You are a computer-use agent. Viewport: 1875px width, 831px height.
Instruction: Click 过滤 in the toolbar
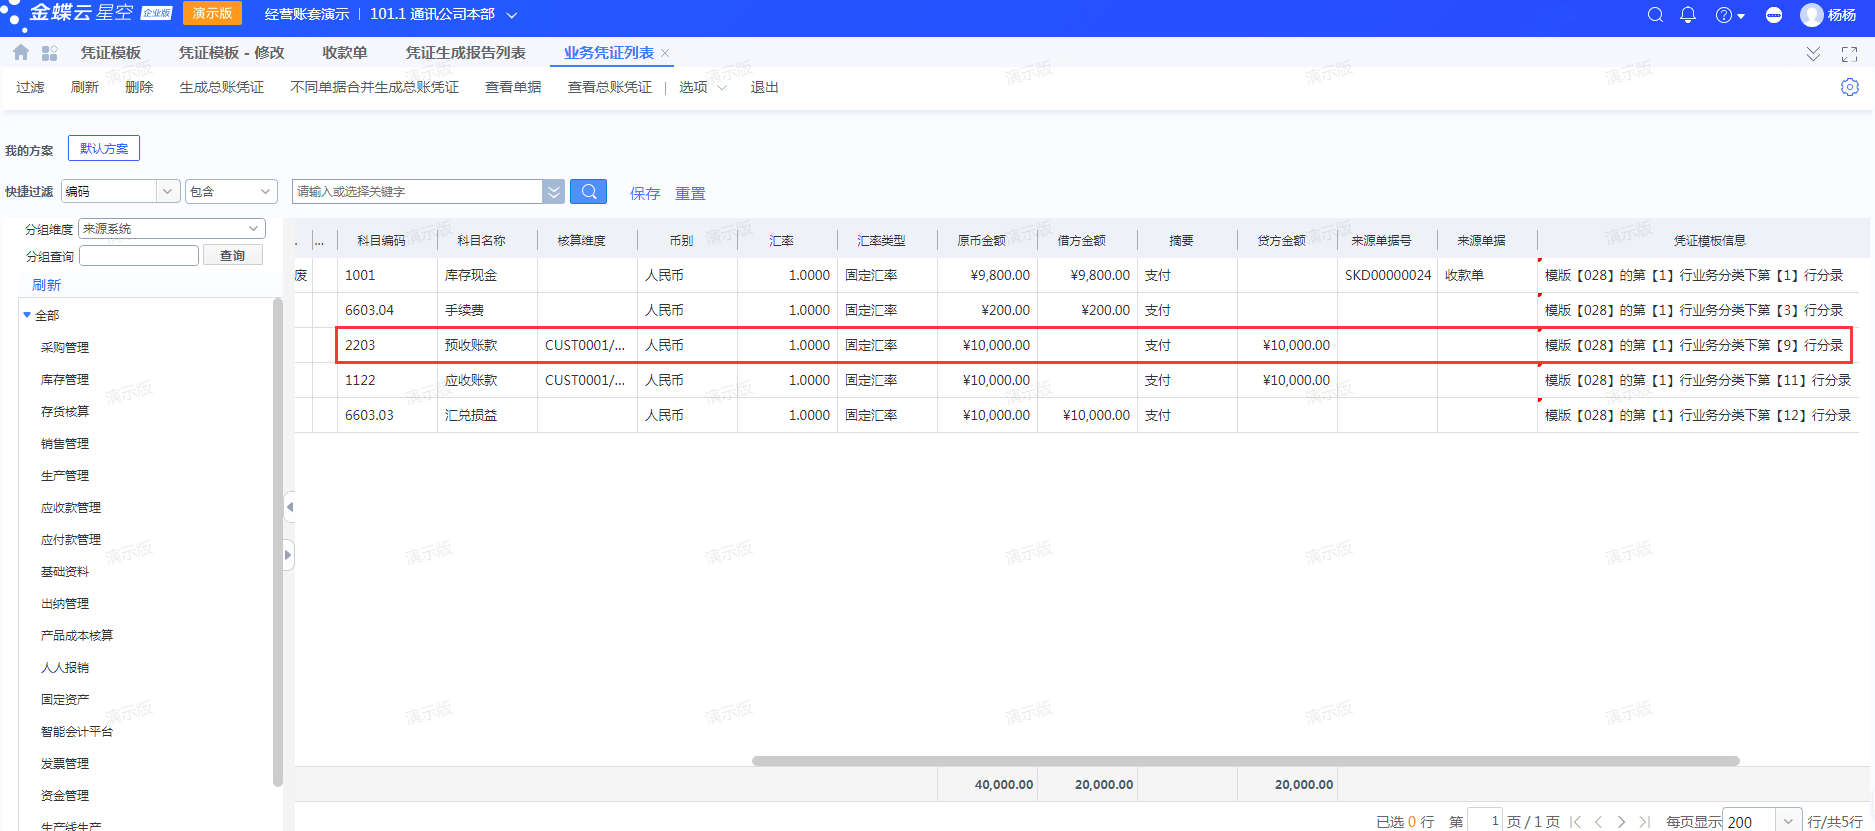point(30,87)
